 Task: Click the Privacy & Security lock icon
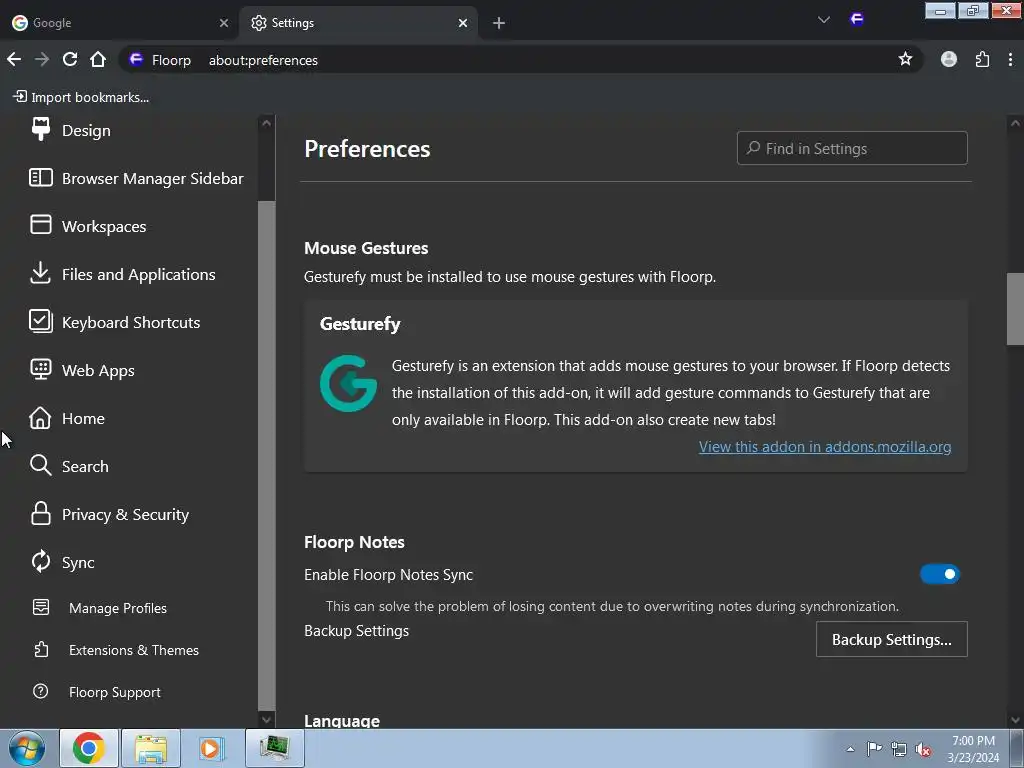click(40, 514)
